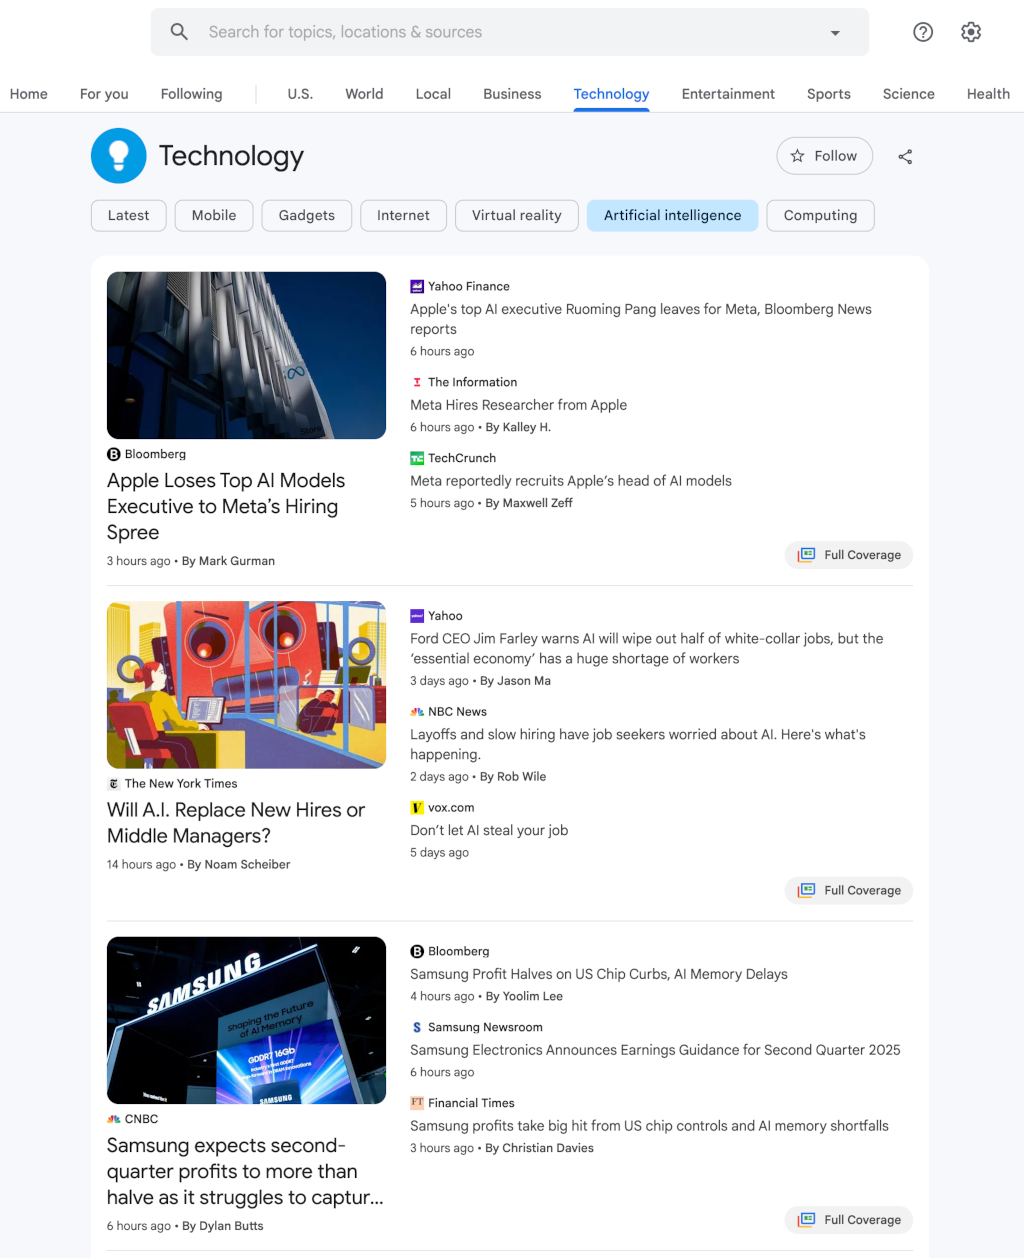
Task: Click the share icon beside the Follow button
Action: click(x=905, y=156)
